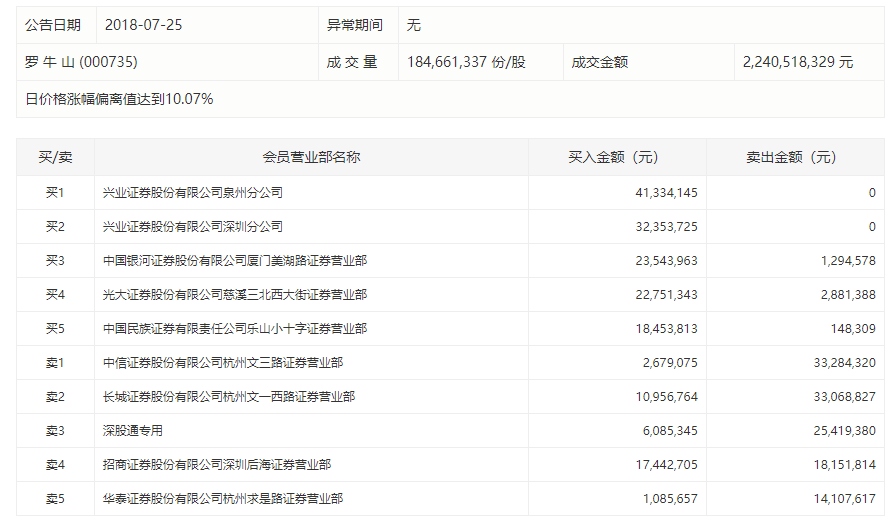Click the 买/卖 column header
Viewport: 896px width, 525px height.
55,157
